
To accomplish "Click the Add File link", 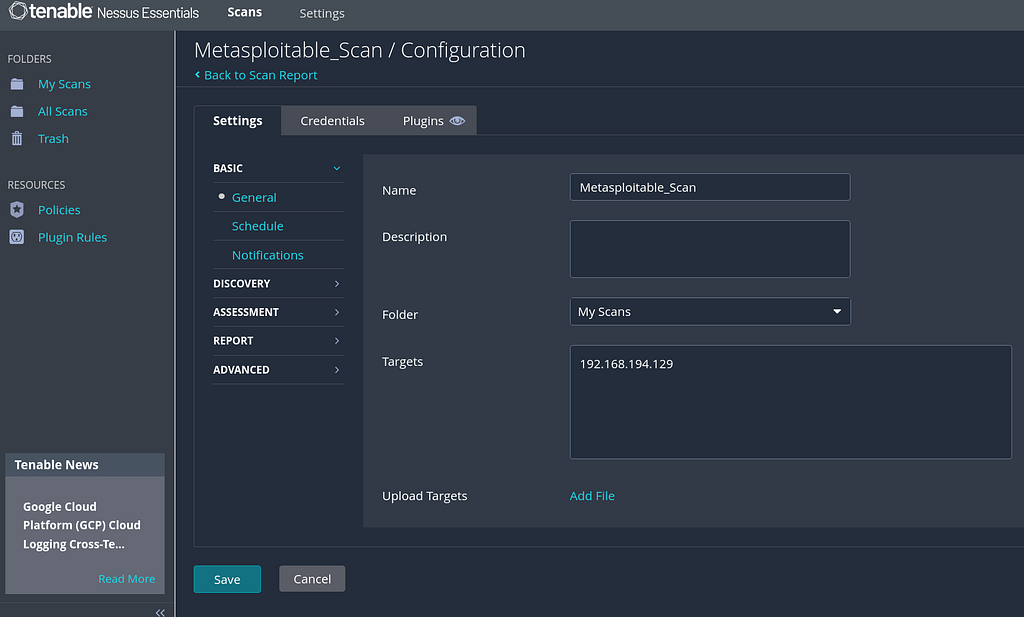I will pos(592,496).
